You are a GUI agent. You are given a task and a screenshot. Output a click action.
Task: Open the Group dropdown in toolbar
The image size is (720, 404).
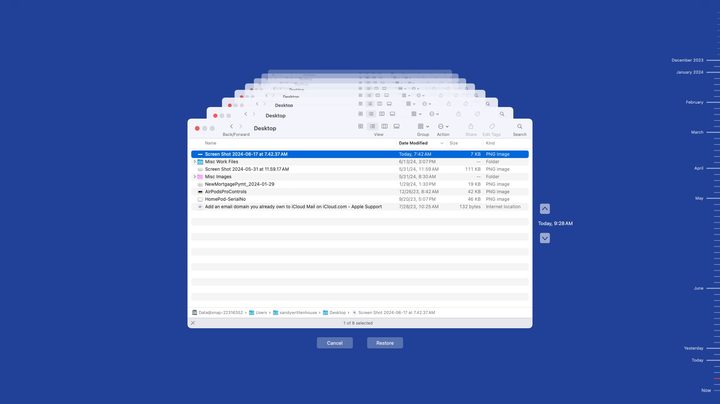click(x=423, y=126)
